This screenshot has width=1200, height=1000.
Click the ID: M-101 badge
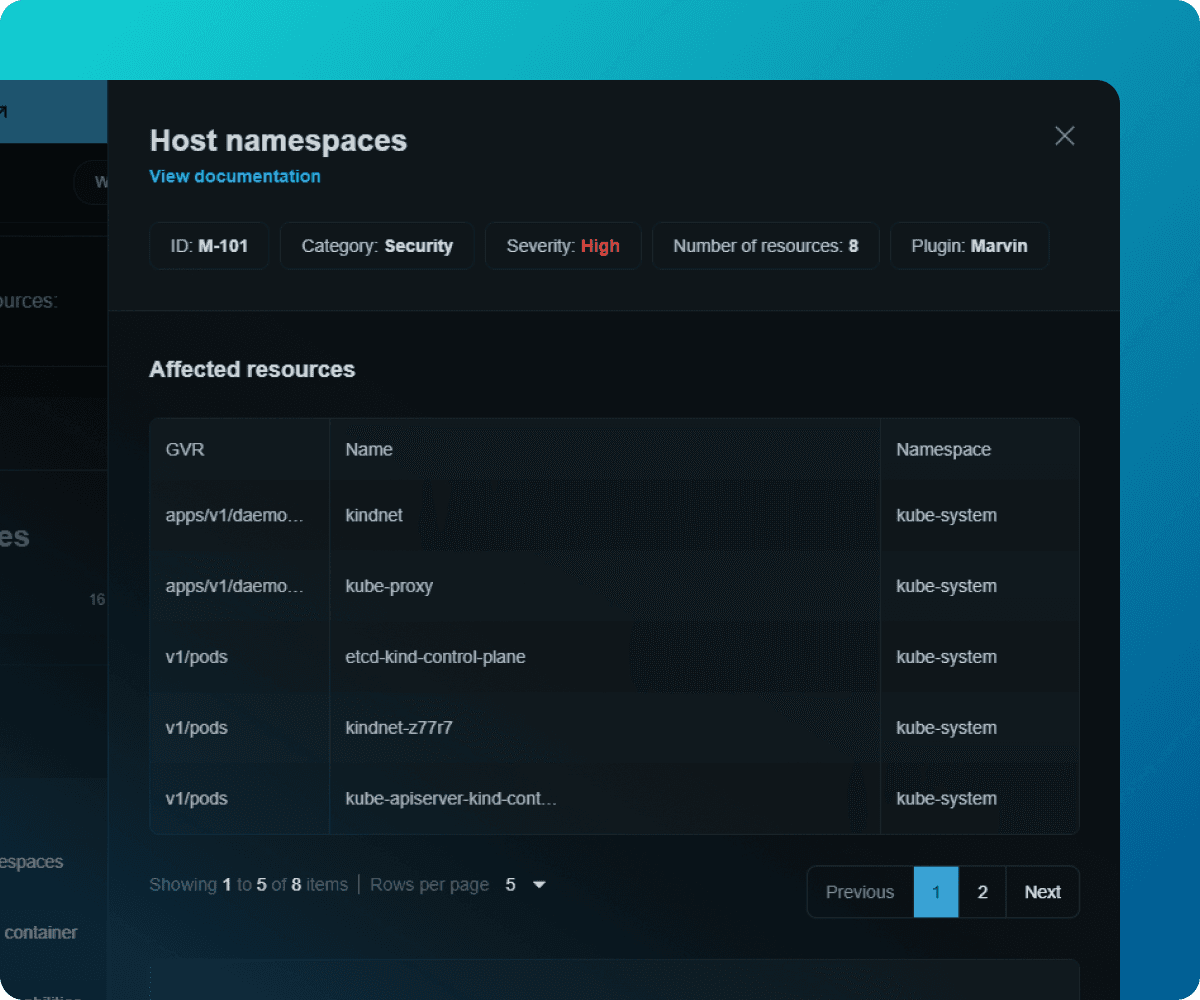209,246
